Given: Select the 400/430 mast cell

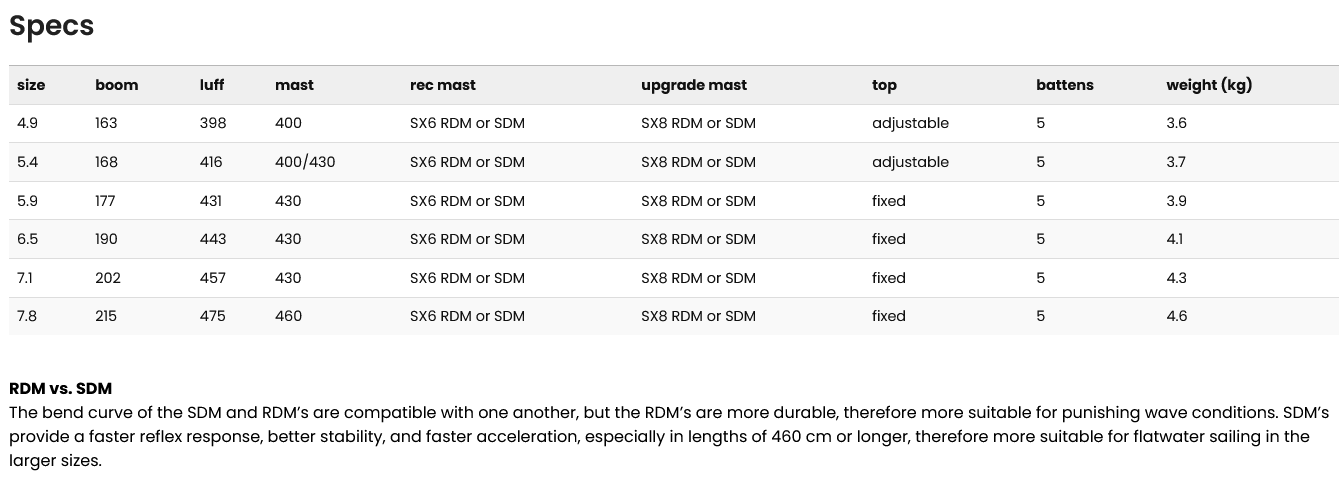Looking at the screenshot, I should pos(305,162).
